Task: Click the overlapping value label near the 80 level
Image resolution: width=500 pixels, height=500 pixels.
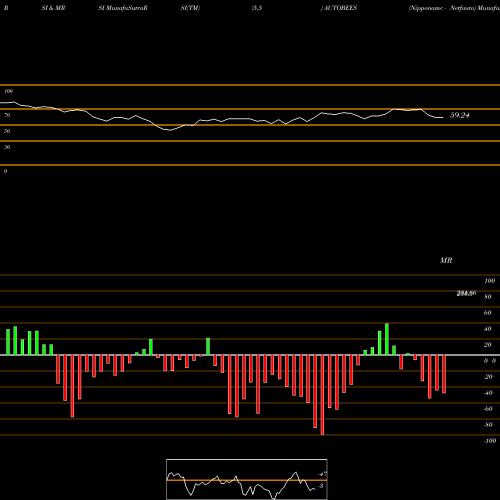Action: click(466, 293)
